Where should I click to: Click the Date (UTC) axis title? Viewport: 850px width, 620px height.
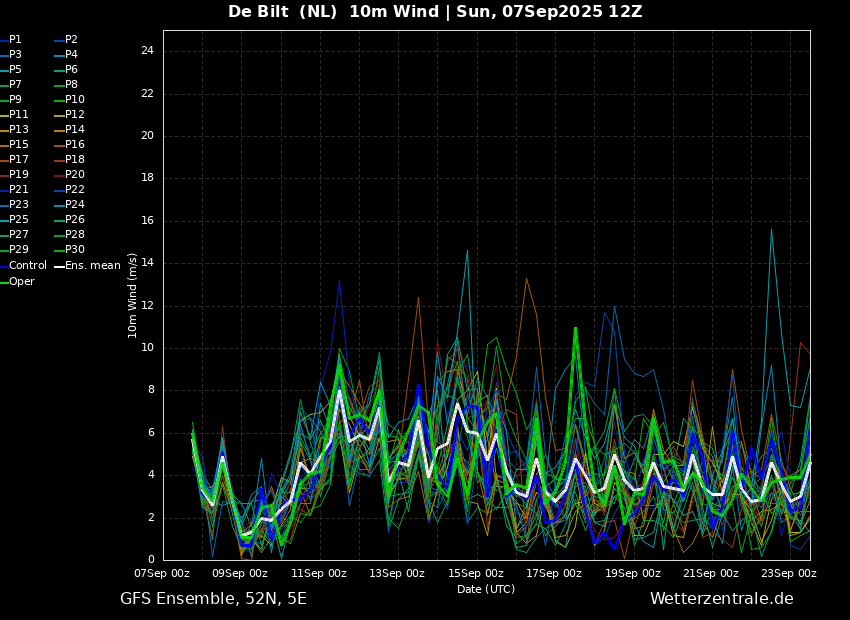point(486,589)
